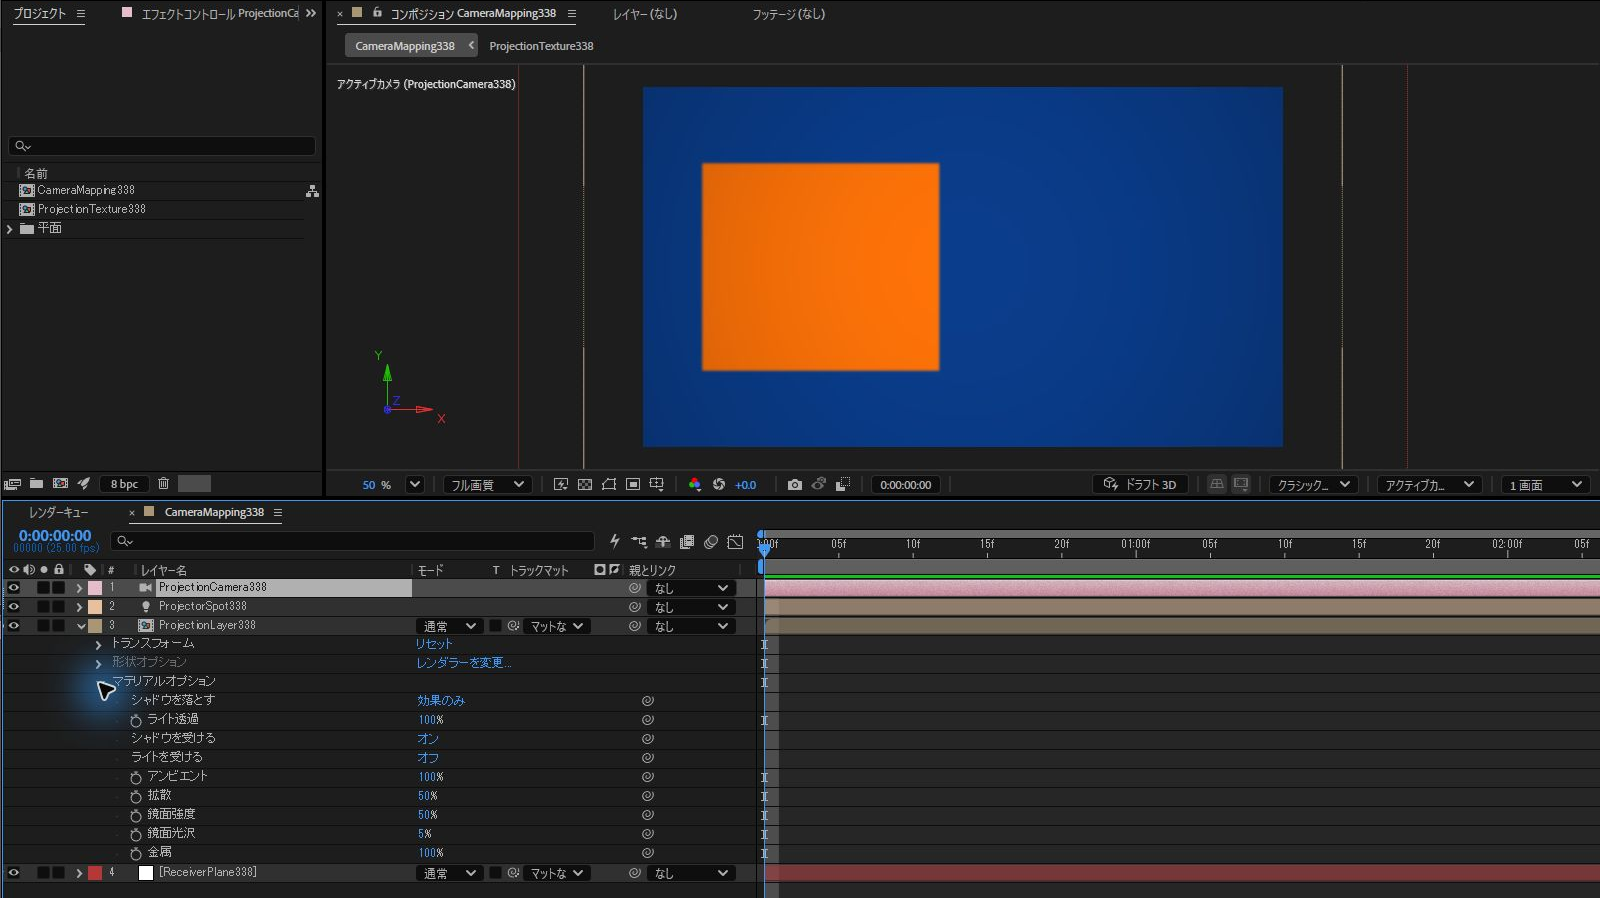Image resolution: width=1600 pixels, height=898 pixels.
Task: Show channel and color management settings
Action: [695, 485]
